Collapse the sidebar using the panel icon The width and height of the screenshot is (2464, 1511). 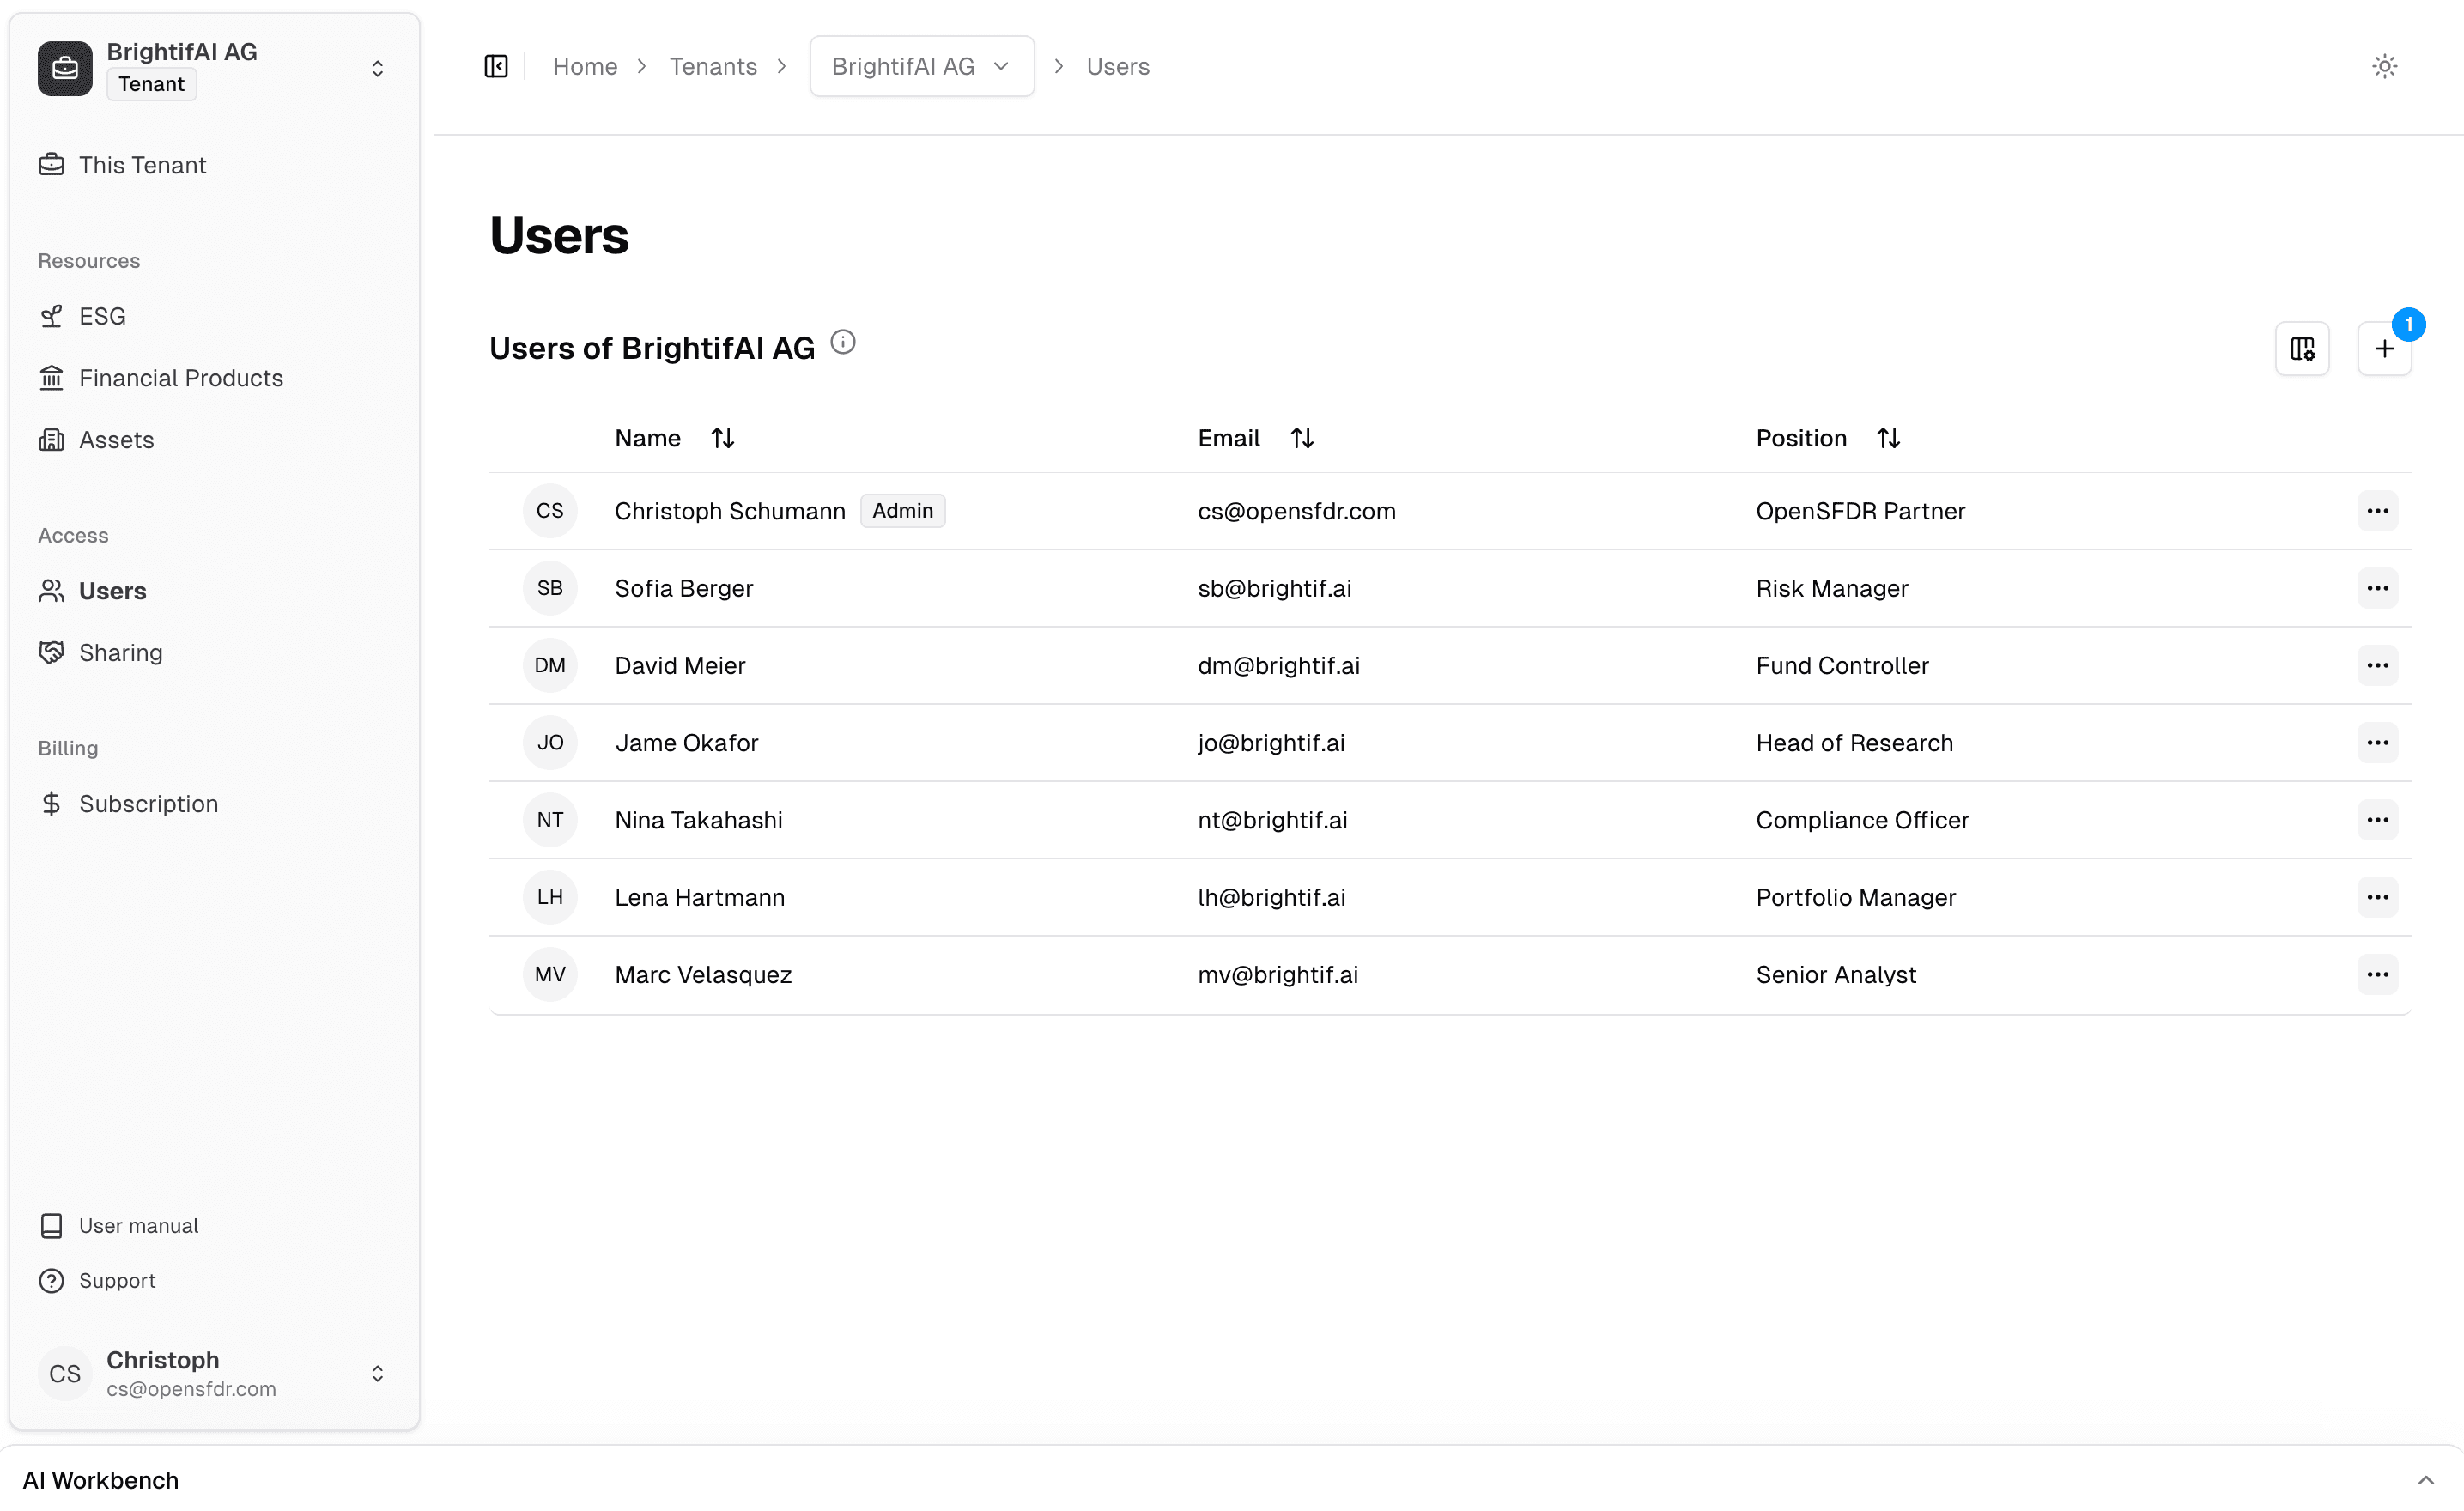click(x=495, y=65)
